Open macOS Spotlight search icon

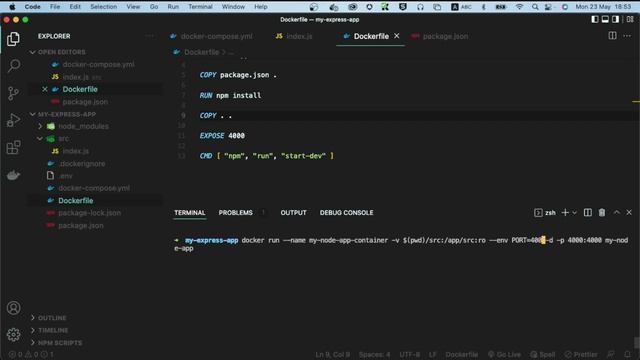click(x=535, y=7)
